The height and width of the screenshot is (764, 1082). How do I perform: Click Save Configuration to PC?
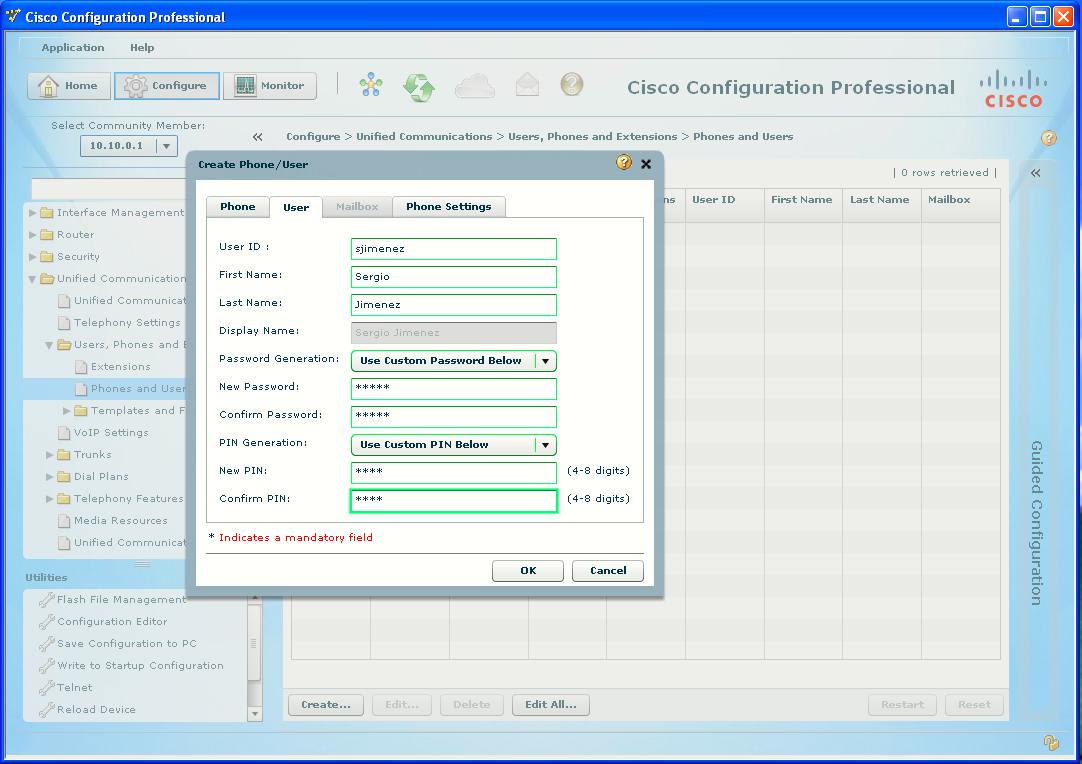(x=127, y=644)
